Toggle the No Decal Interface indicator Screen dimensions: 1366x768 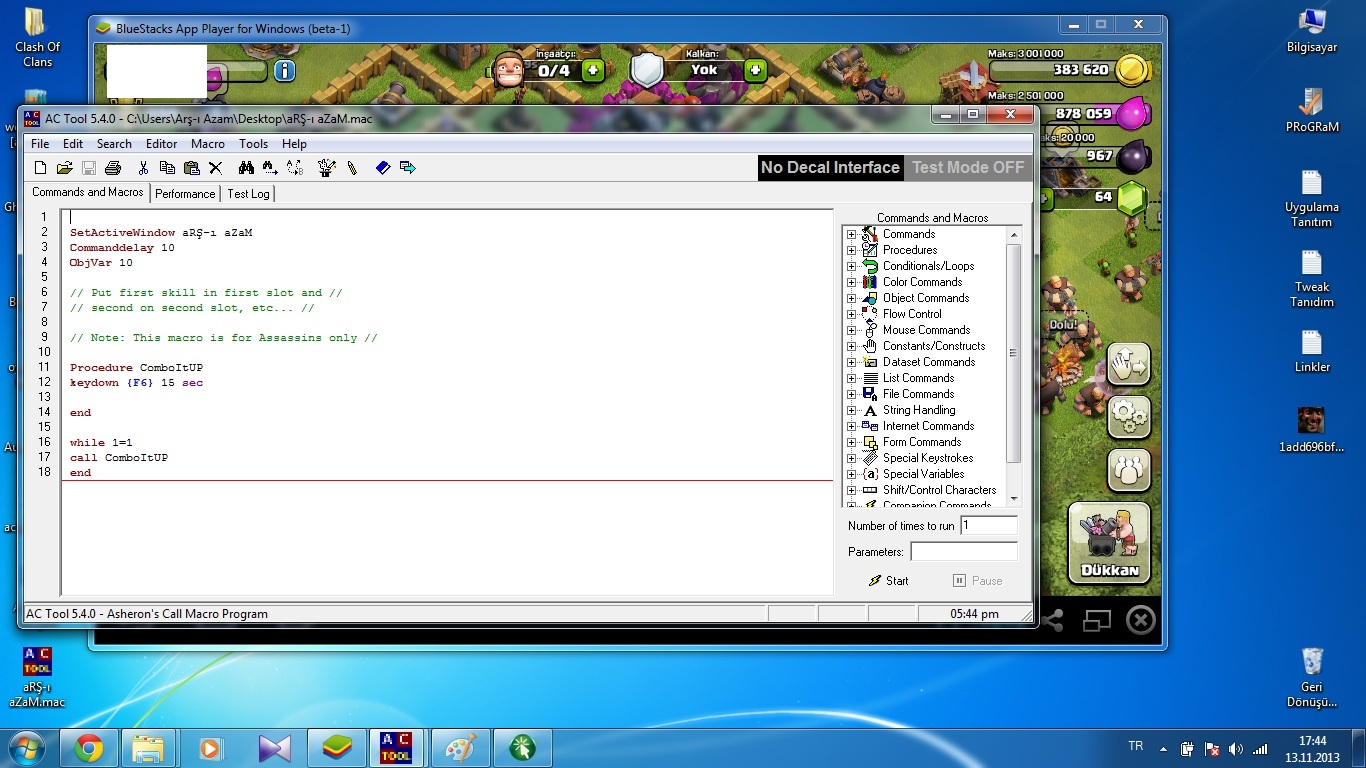[830, 168]
